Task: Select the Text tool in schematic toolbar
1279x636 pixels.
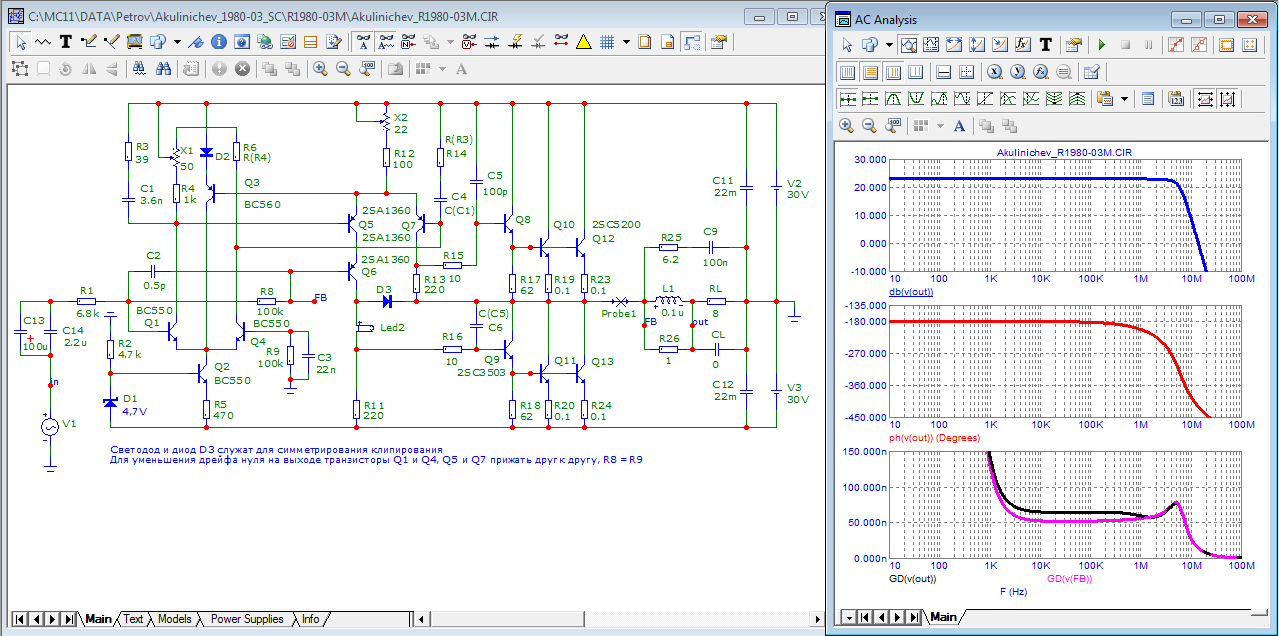Action: click(65, 42)
